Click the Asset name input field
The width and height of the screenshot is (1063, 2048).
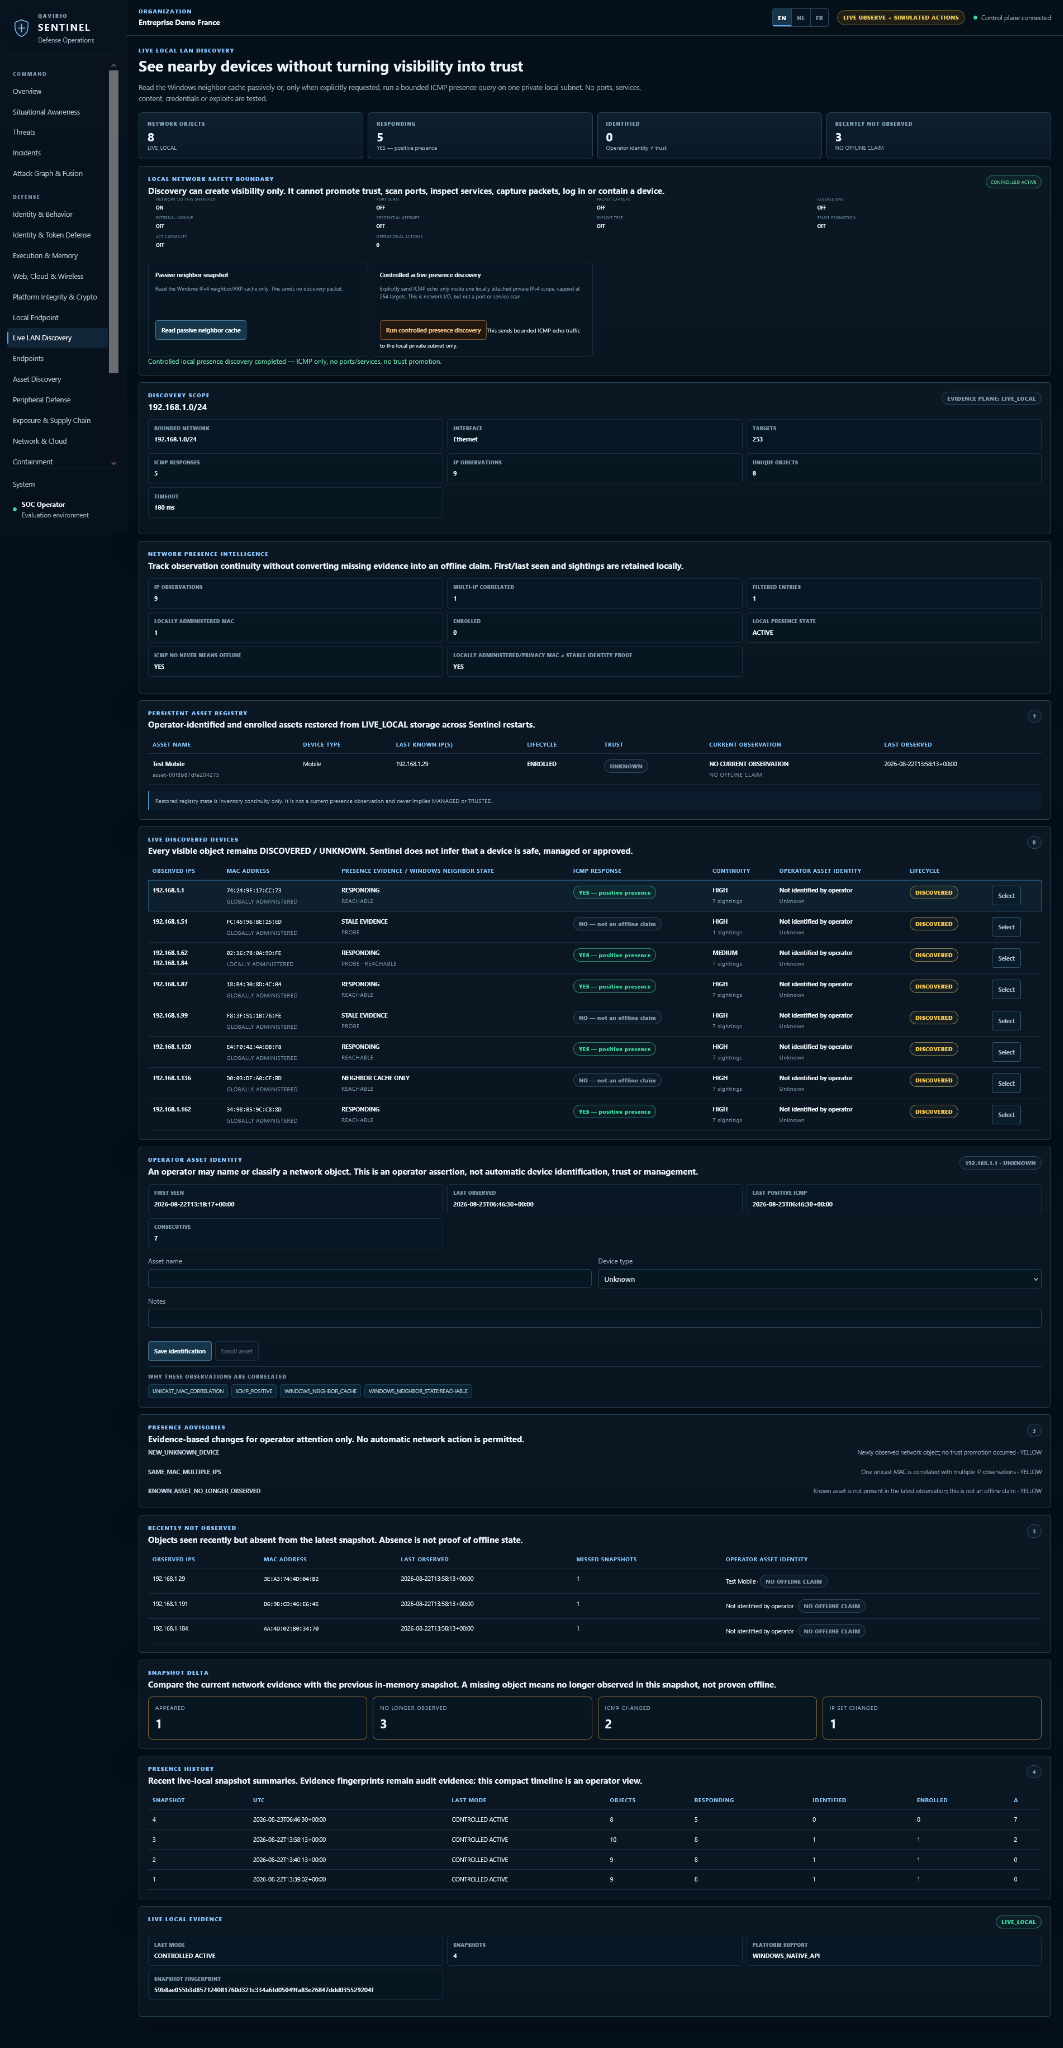pos(370,1279)
